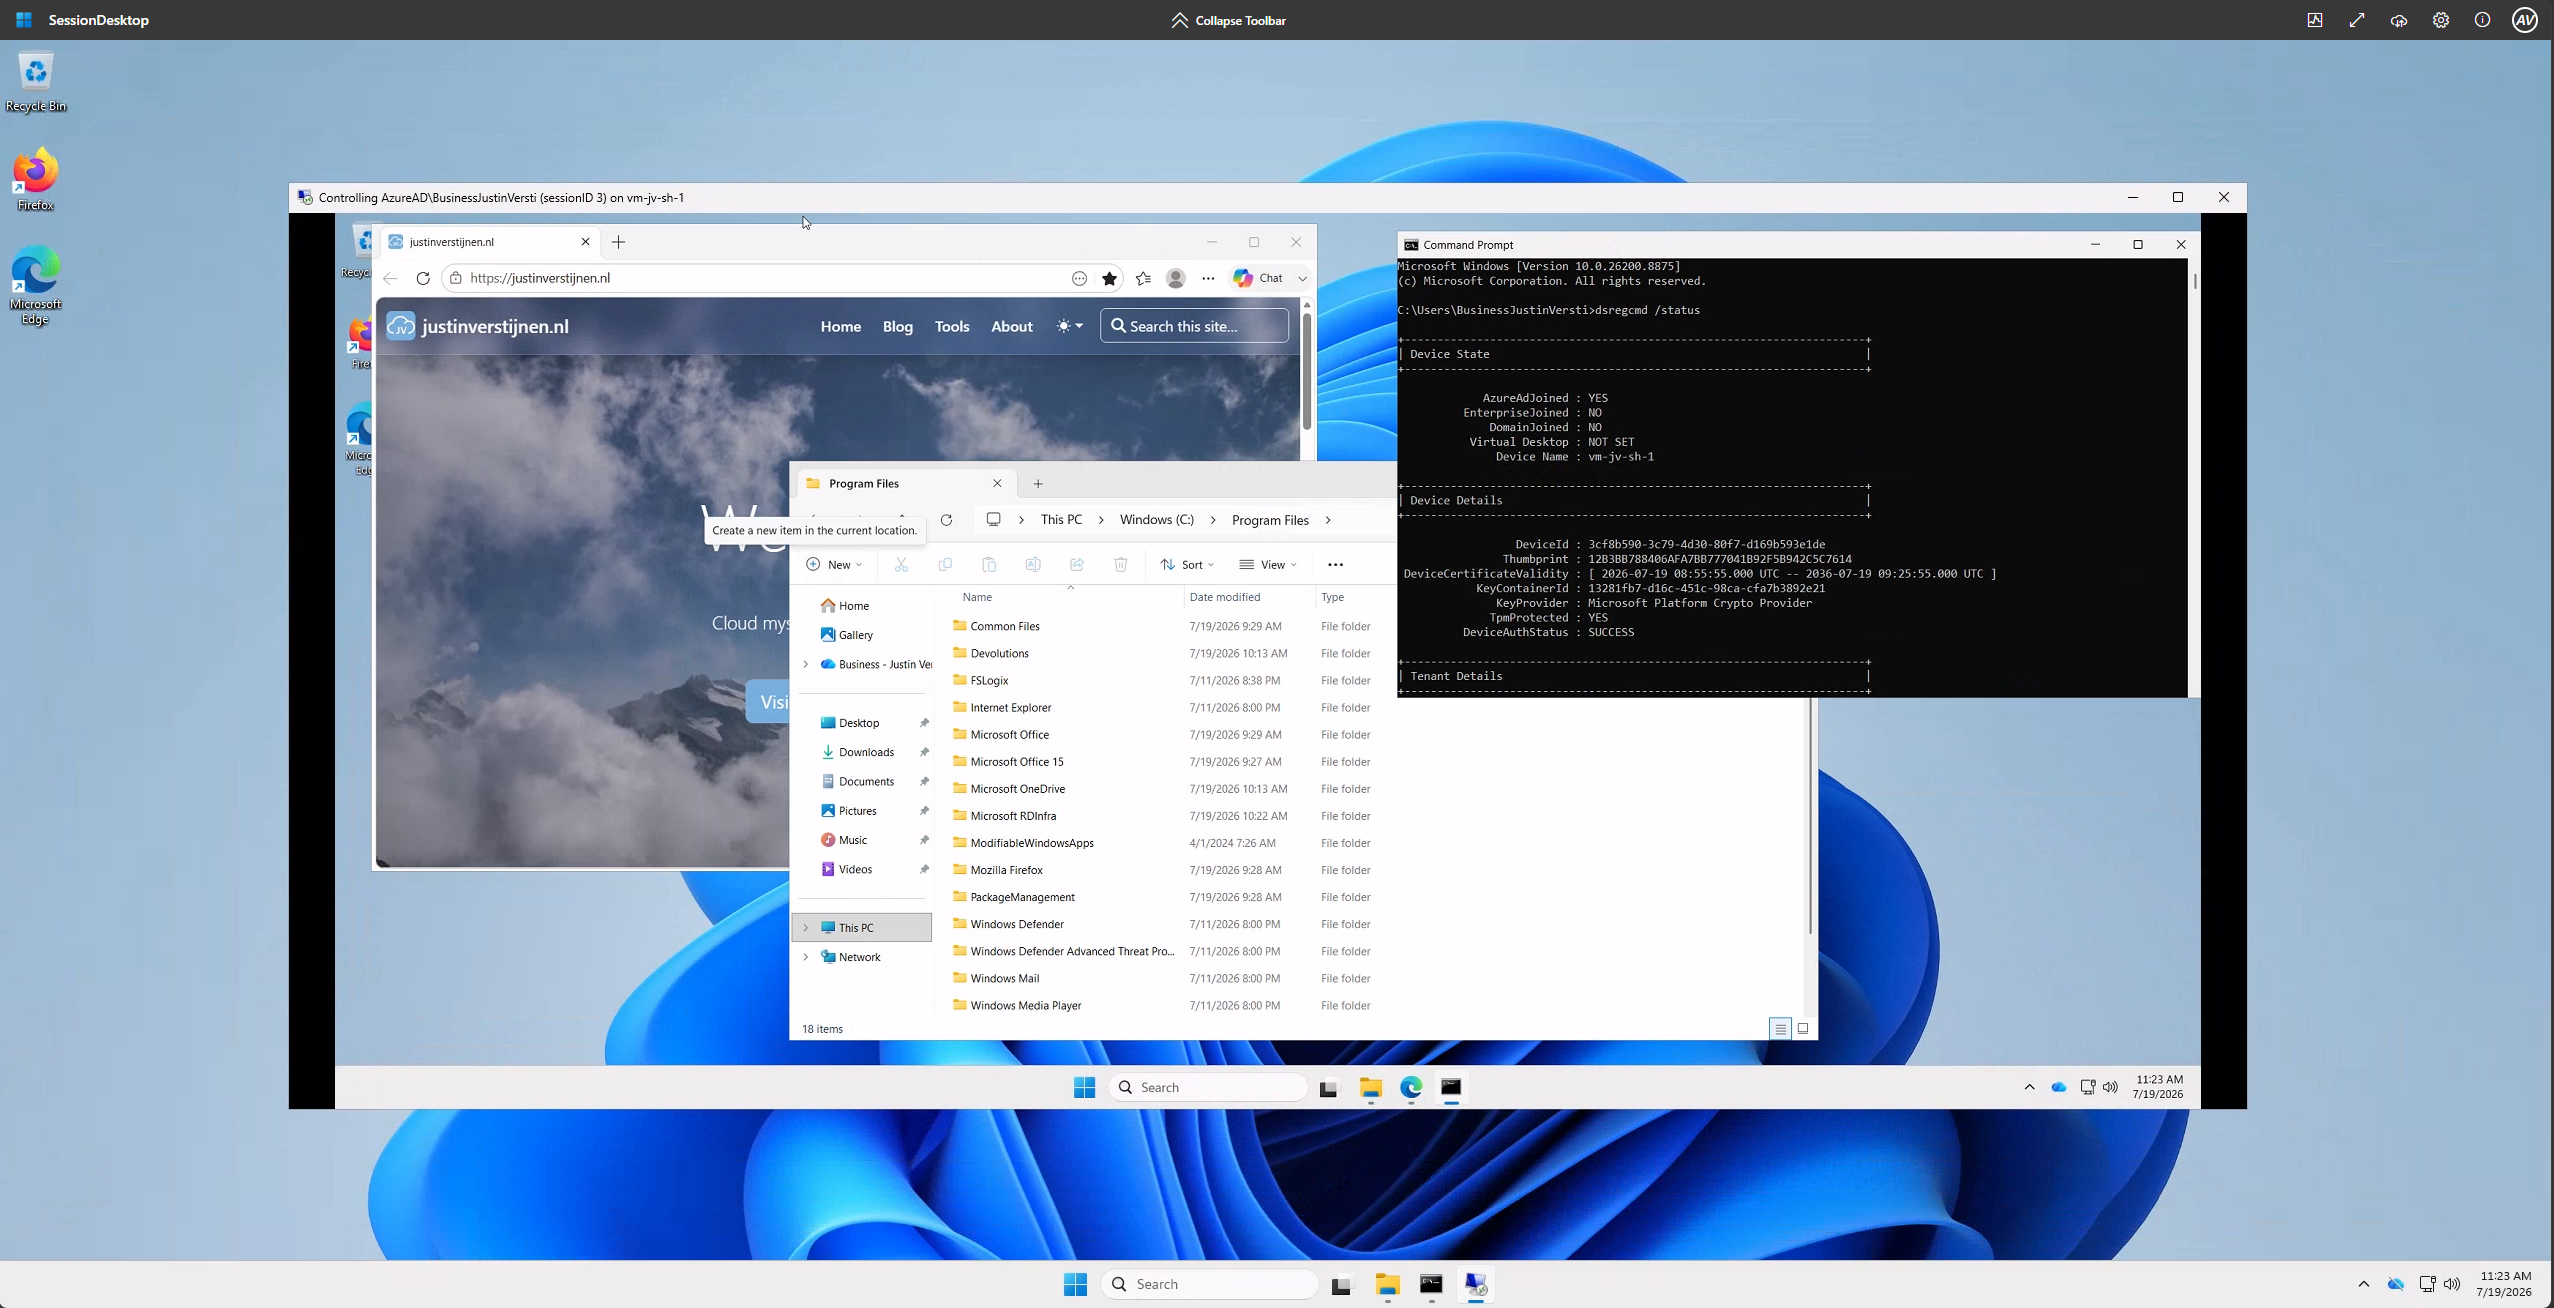Screen dimensions: 2554x1308
Task: Open Firefox shortcut on outer desktop
Action: (36, 180)
